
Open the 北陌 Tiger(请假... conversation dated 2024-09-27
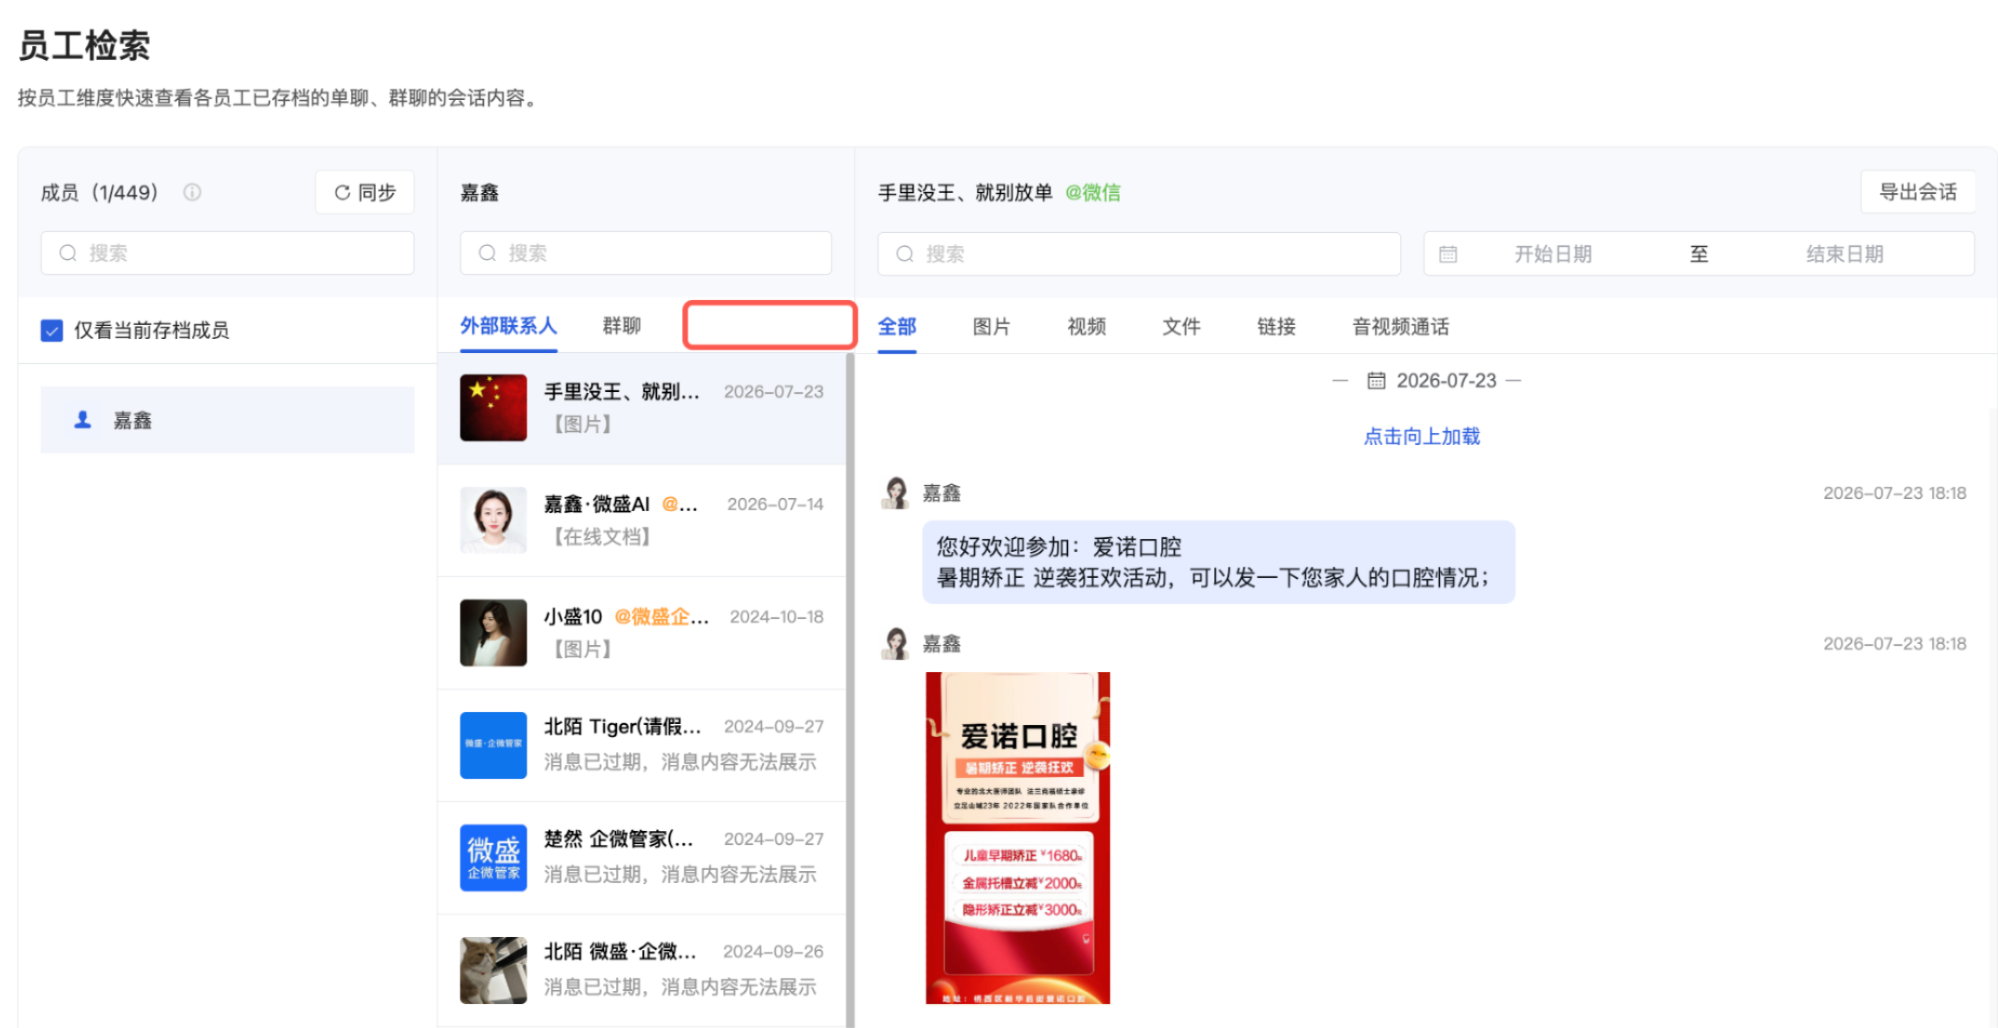point(642,745)
